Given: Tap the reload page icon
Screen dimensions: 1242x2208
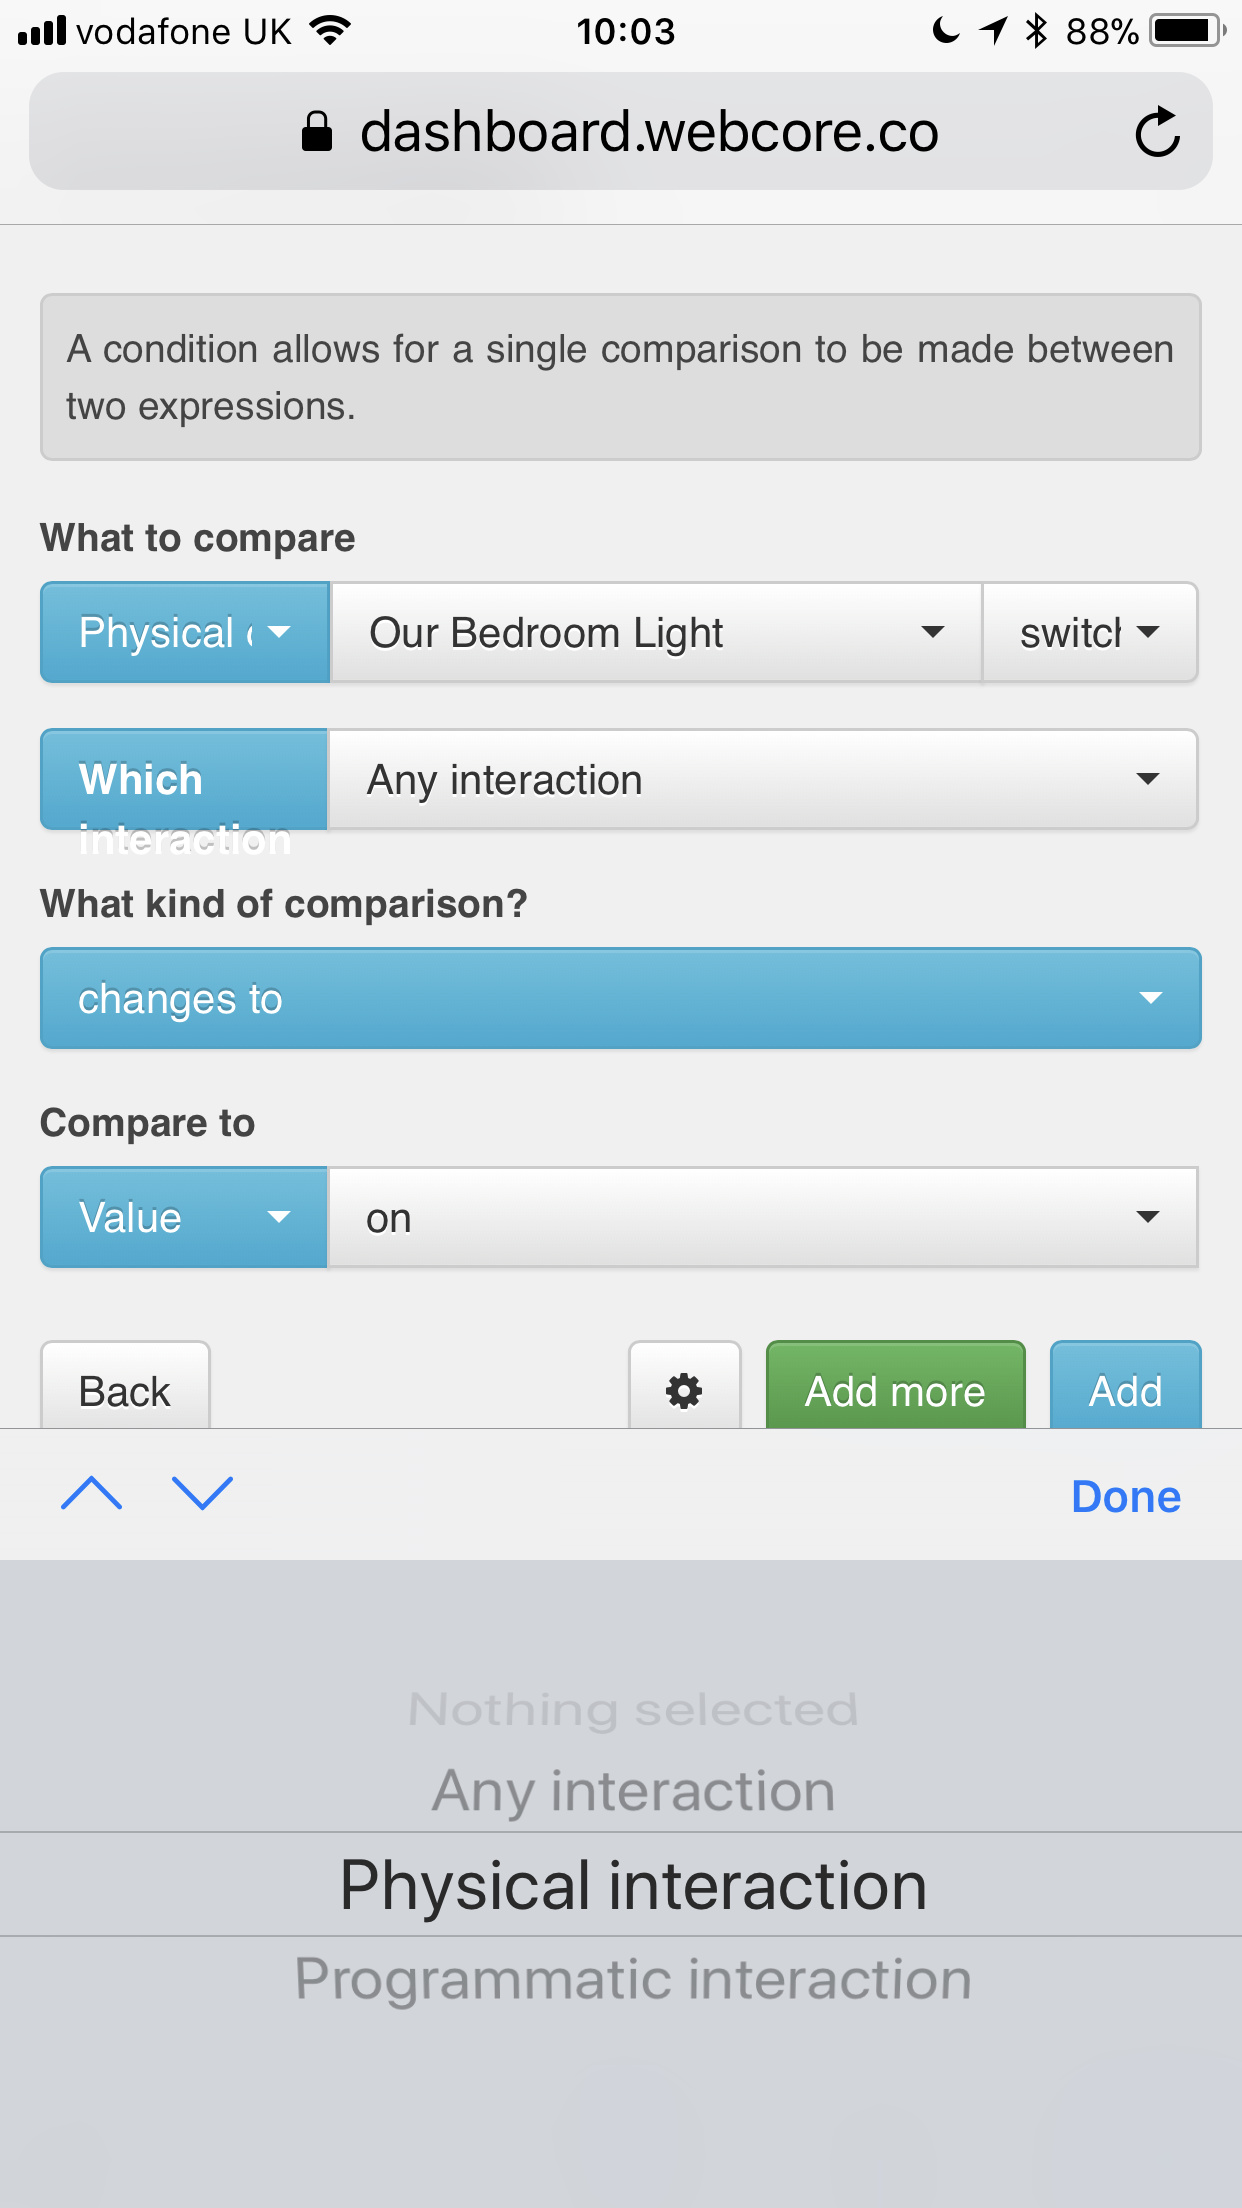Looking at the screenshot, I should [1157, 132].
